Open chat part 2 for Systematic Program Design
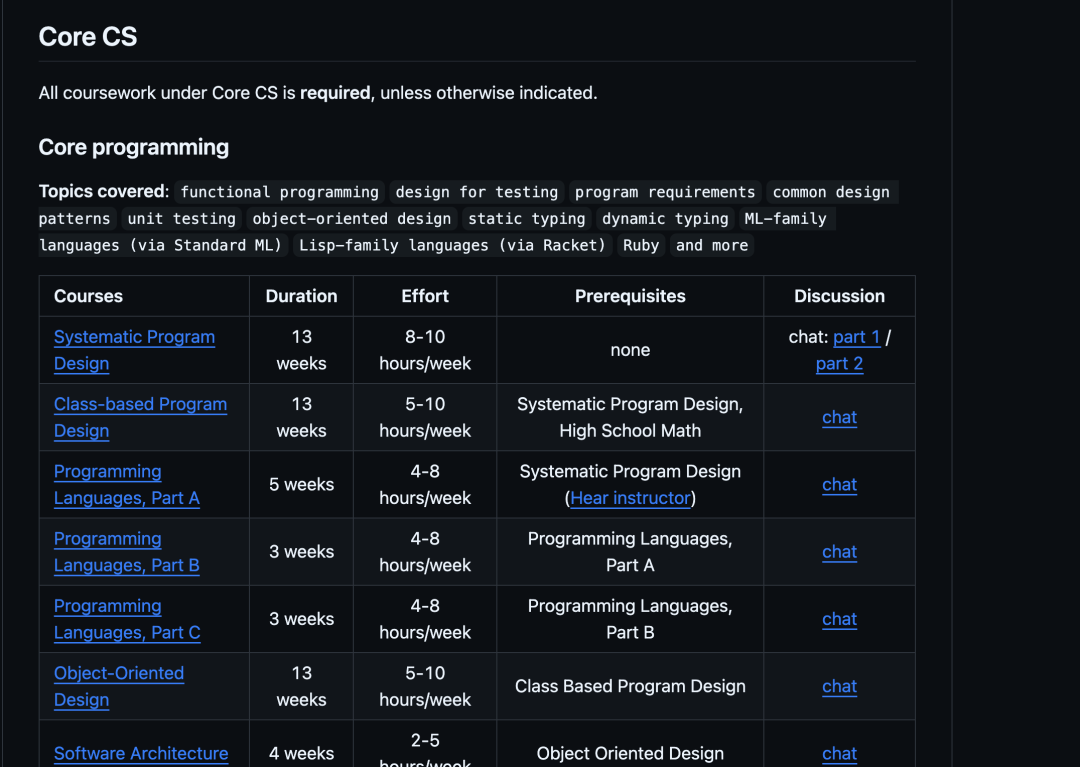 [839, 364]
